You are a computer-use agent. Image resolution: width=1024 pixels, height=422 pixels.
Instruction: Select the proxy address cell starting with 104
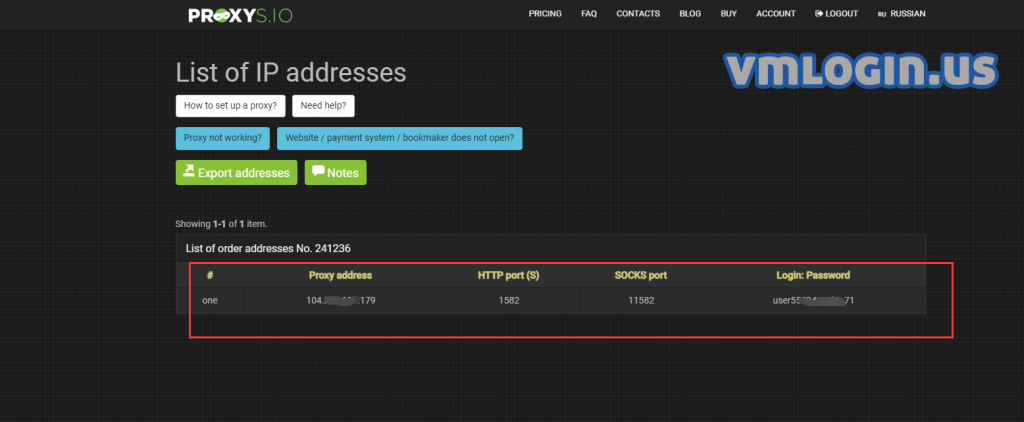(341, 300)
